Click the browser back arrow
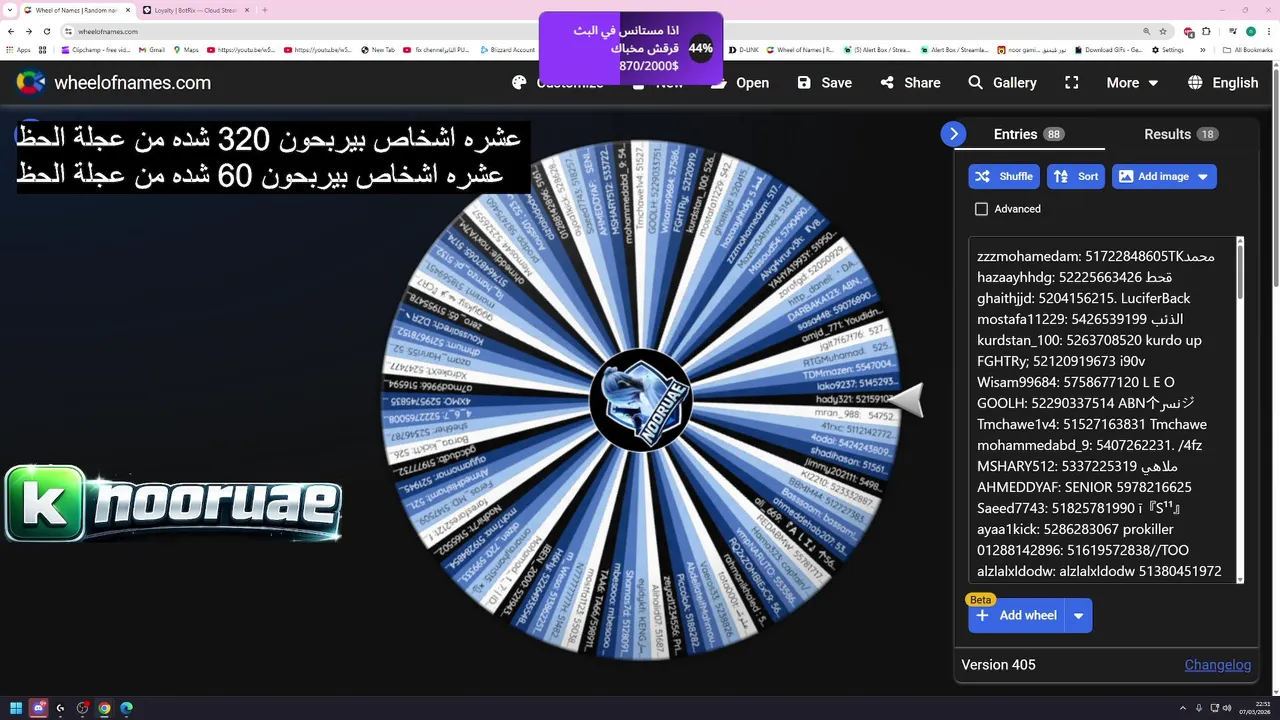 (11, 31)
